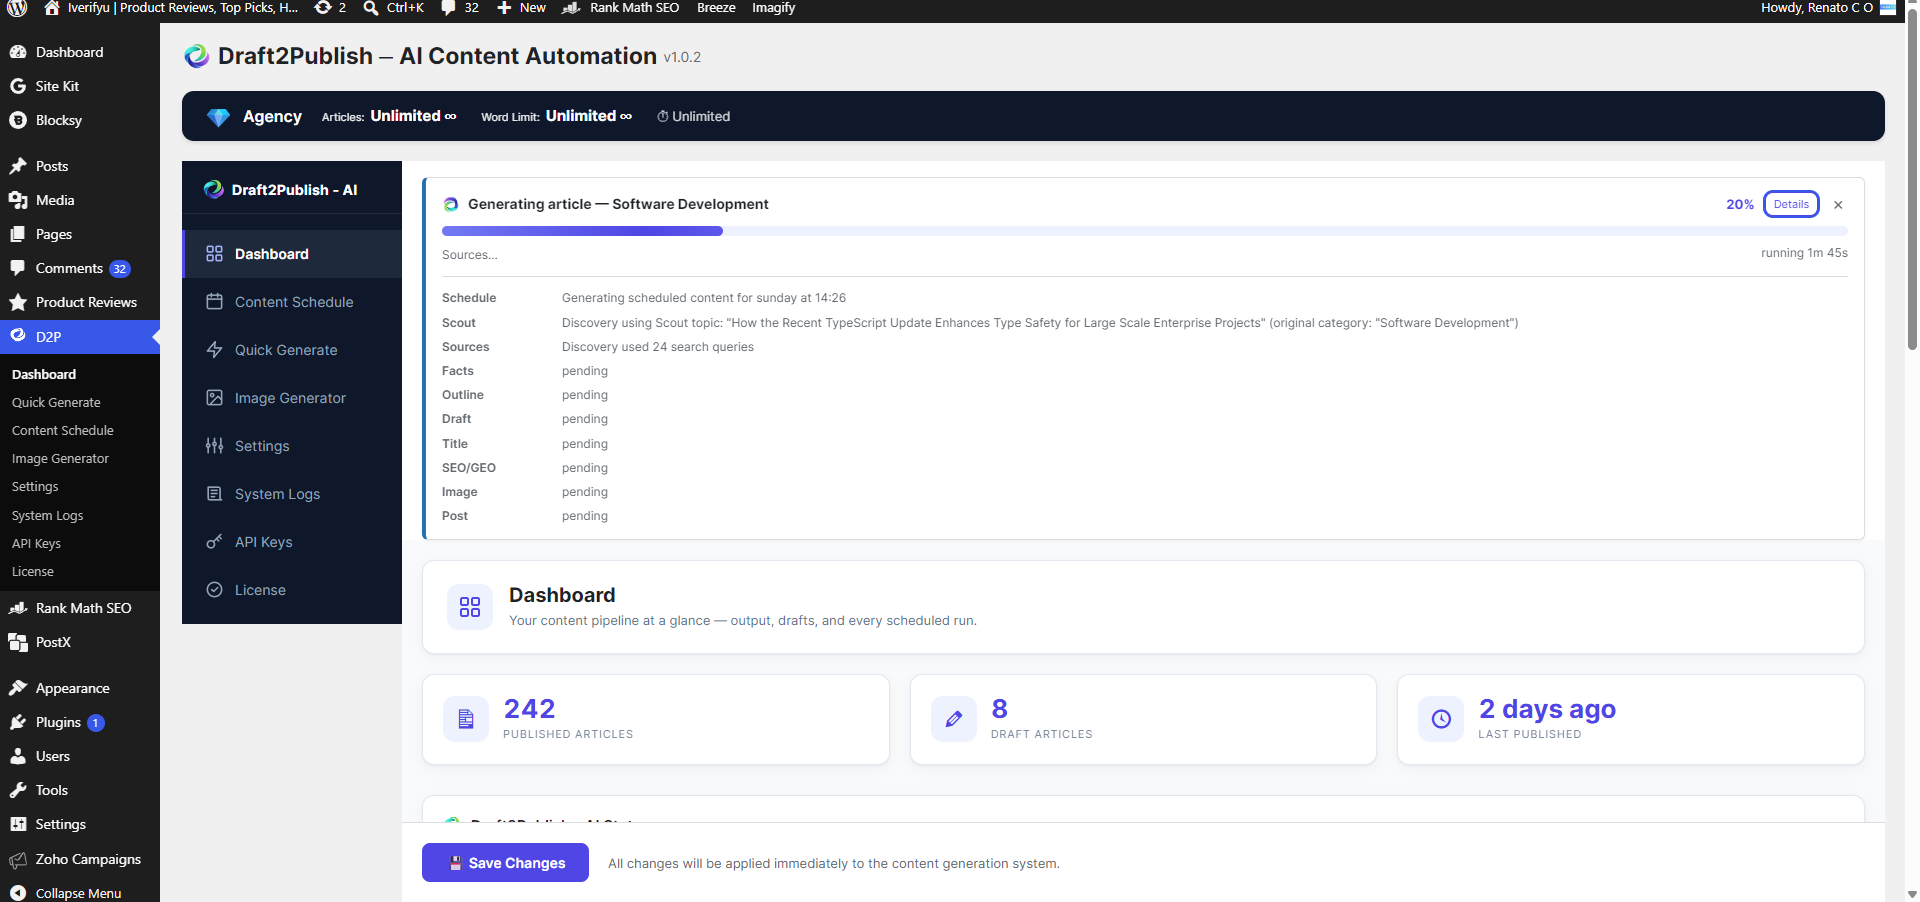The image size is (1920, 902).
Task: Open the Rank Math SEO admin bar icon
Action: (571, 8)
